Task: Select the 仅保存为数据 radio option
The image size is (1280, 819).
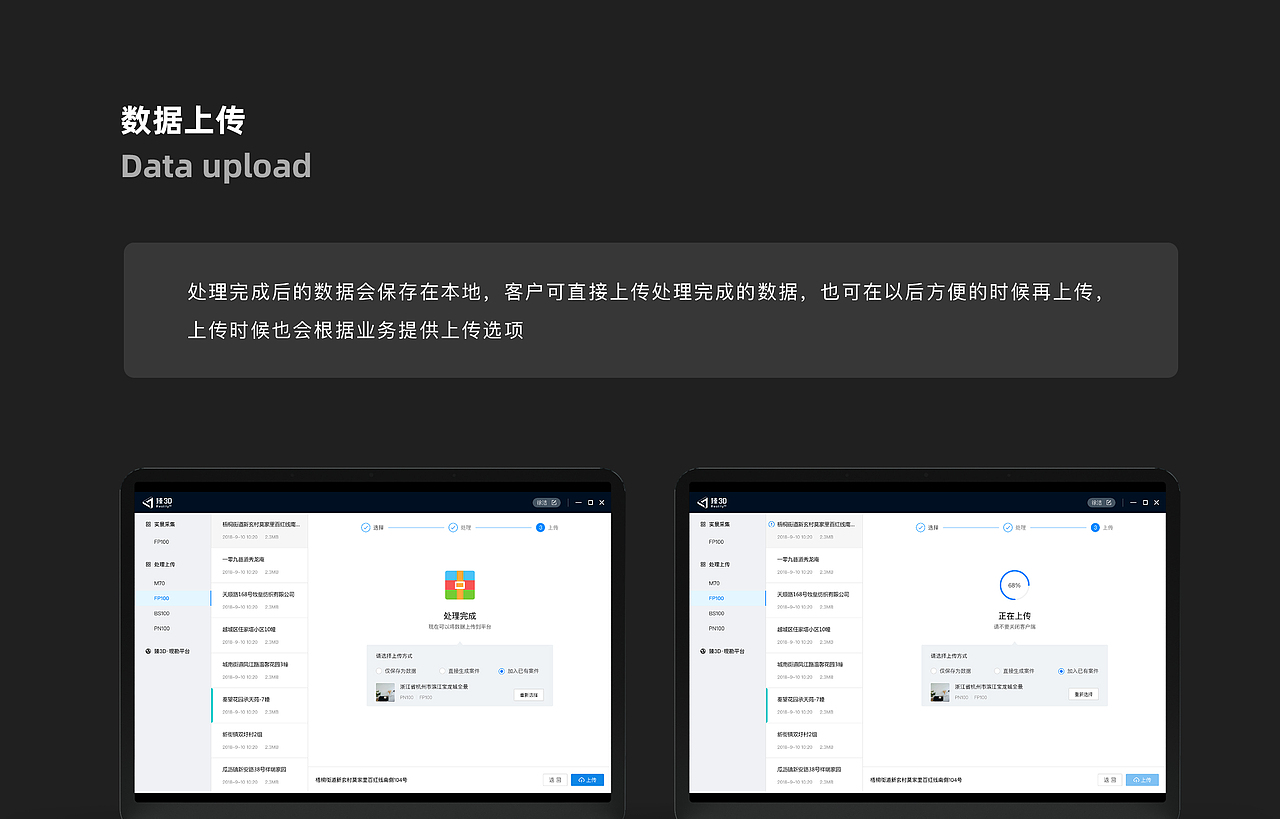Action: [x=378, y=671]
